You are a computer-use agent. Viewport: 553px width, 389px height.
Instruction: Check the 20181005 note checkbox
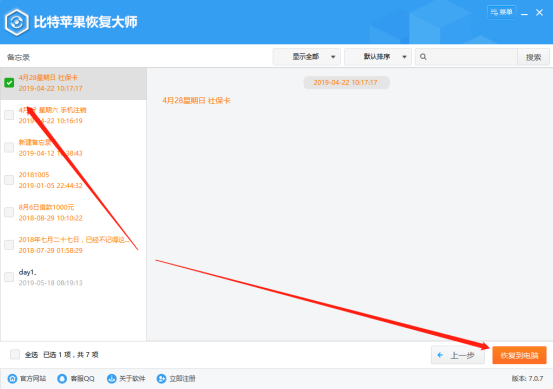(9, 180)
